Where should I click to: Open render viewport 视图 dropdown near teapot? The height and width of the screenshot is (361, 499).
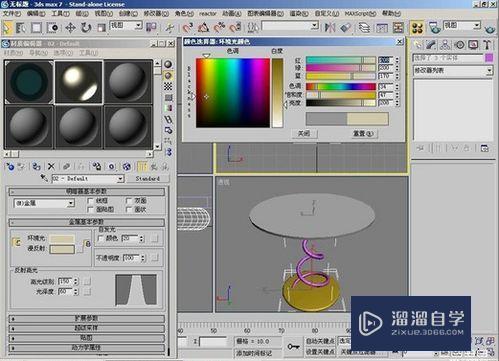pyautogui.click(x=462, y=25)
